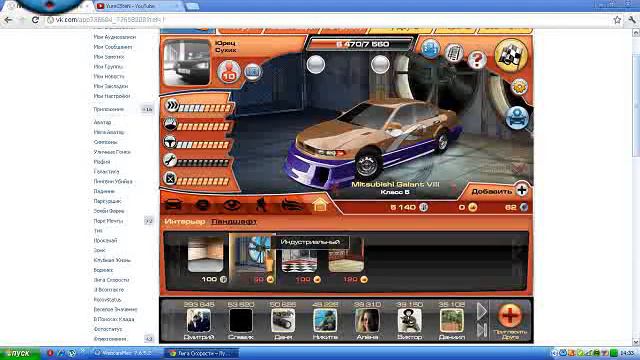Click the gold currency icon next to 0

(472, 207)
